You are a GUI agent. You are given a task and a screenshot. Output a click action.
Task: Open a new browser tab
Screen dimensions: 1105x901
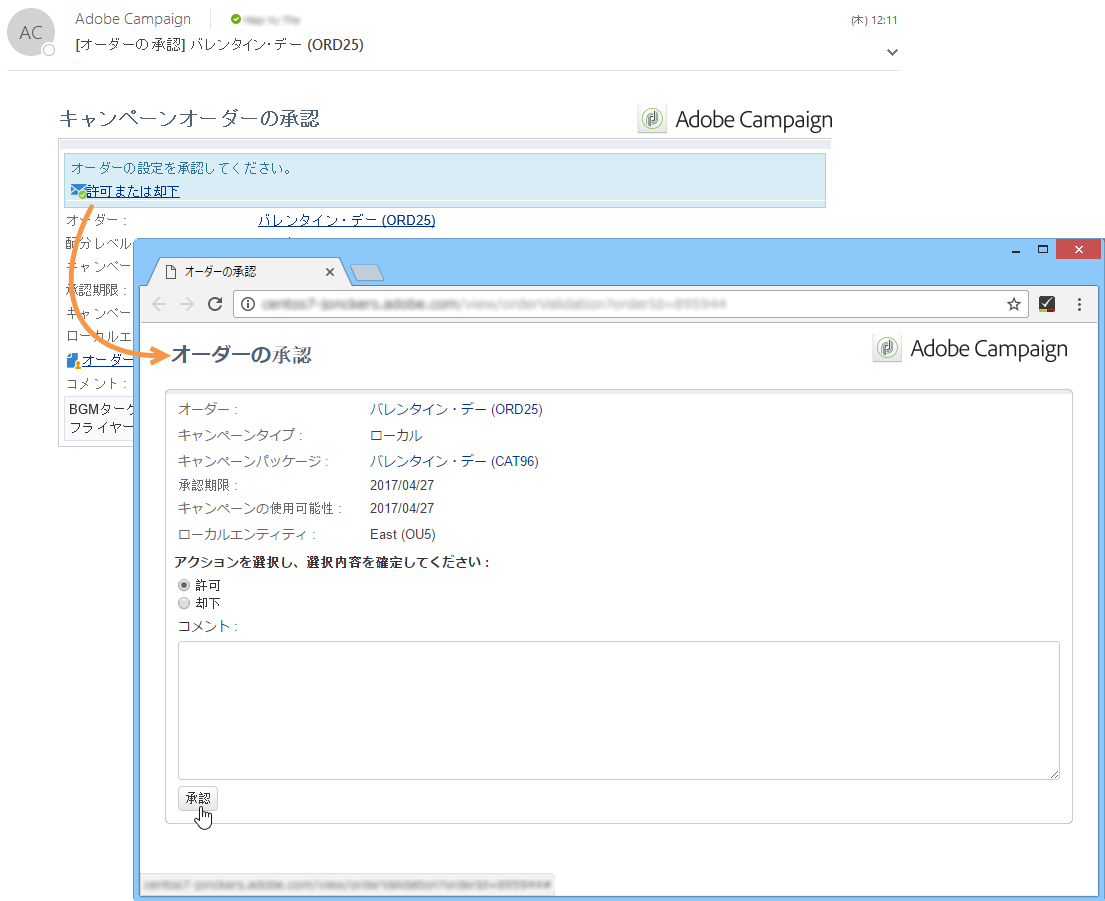point(366,273)
